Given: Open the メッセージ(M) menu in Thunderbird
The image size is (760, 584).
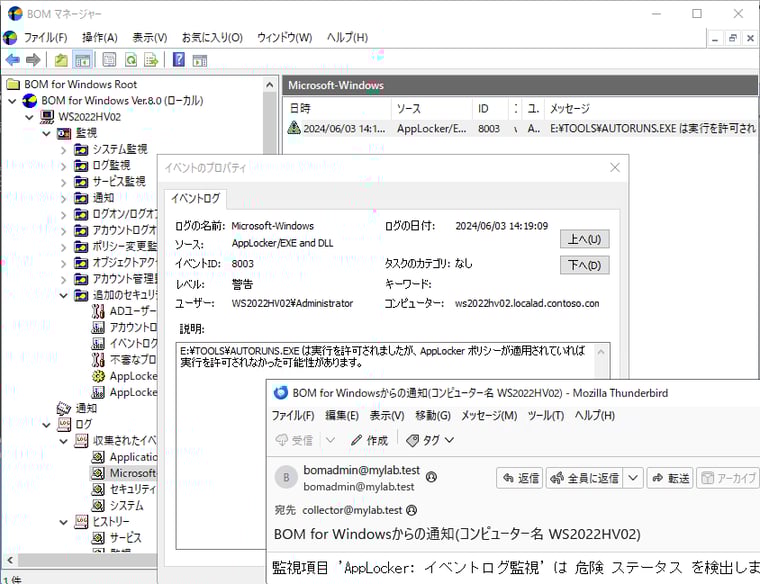Looking at the screenshot, I should tap(489, 415).
